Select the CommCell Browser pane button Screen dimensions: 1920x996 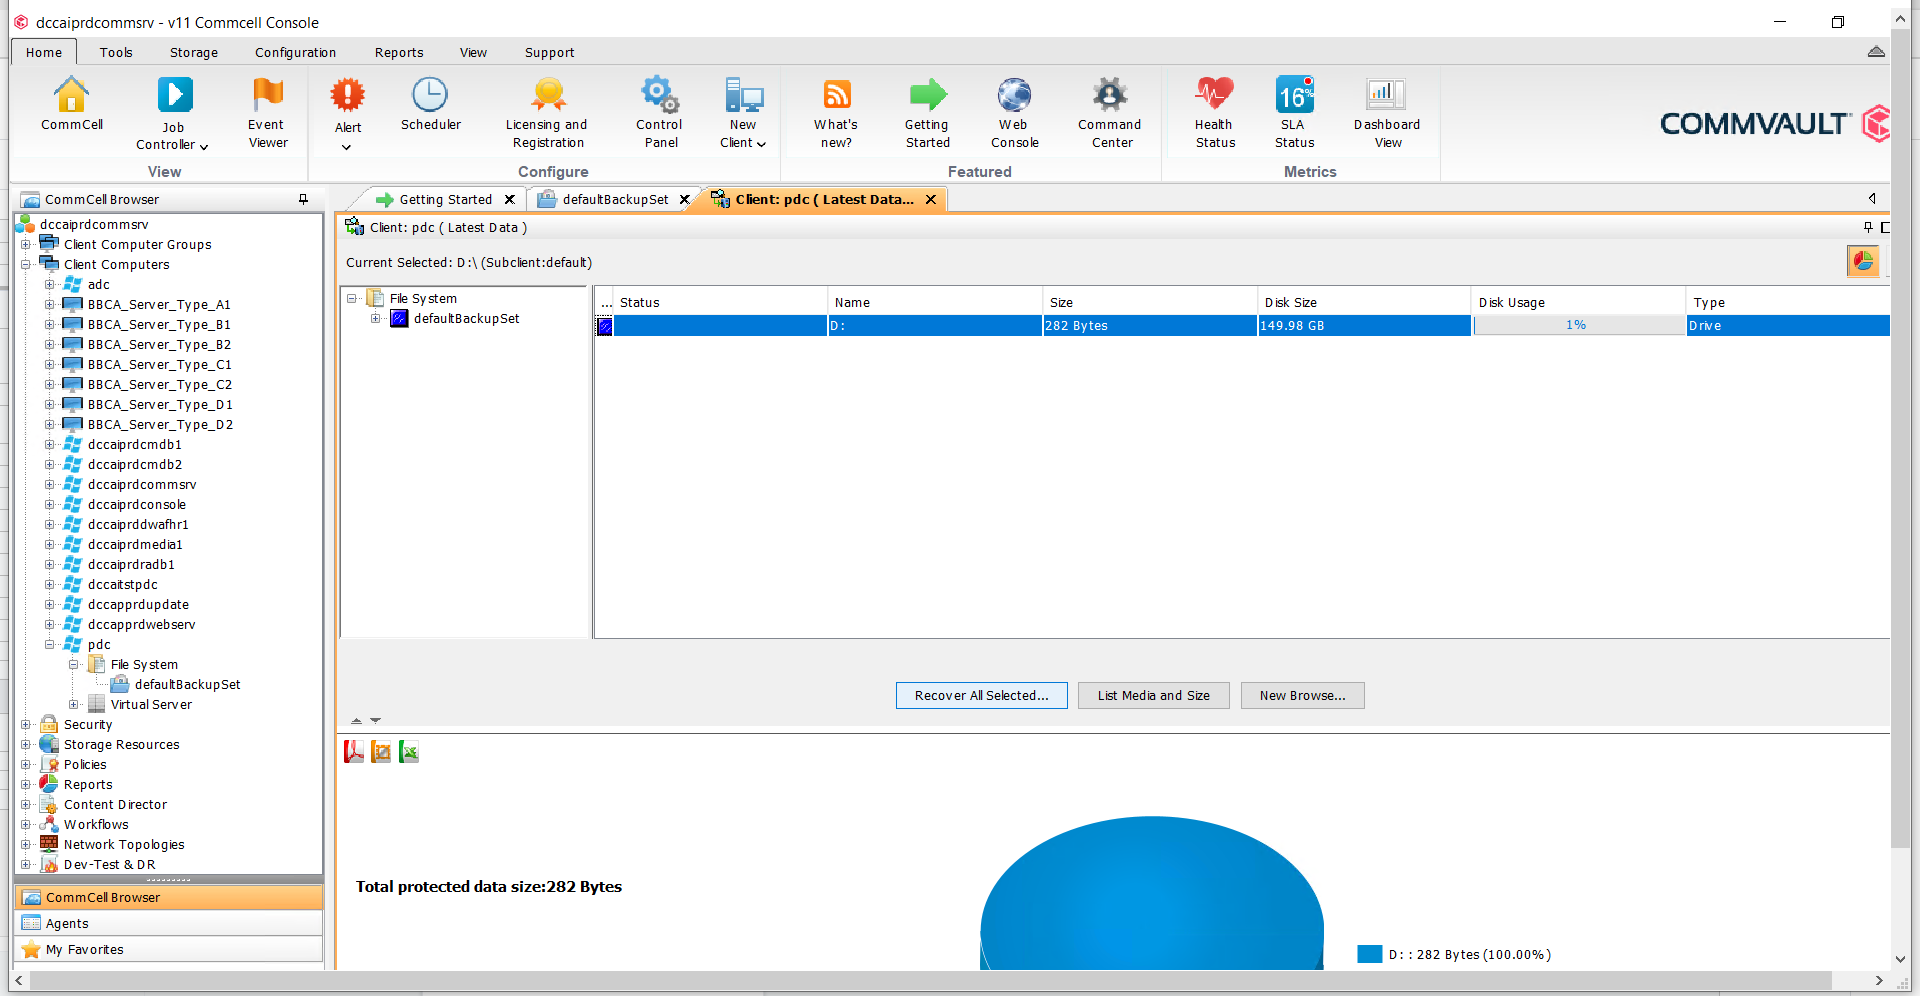pyautogui.click(x=169, y=897)
